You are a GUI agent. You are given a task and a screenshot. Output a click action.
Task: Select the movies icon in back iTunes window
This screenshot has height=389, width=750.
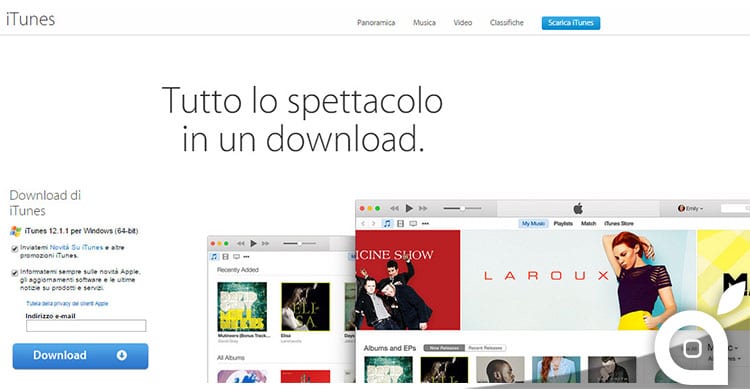click(225, 257)
